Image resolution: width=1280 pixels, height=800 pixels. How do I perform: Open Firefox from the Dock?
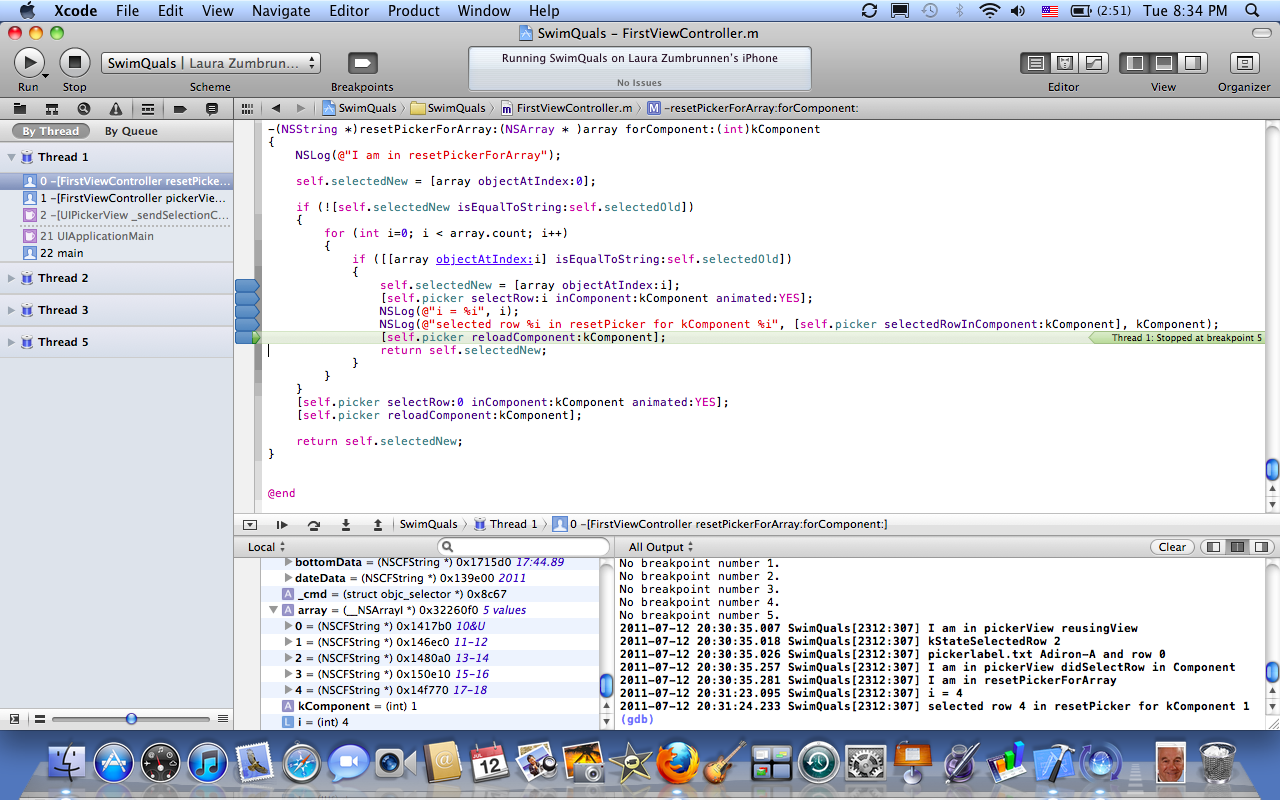[x=677, y=765]
